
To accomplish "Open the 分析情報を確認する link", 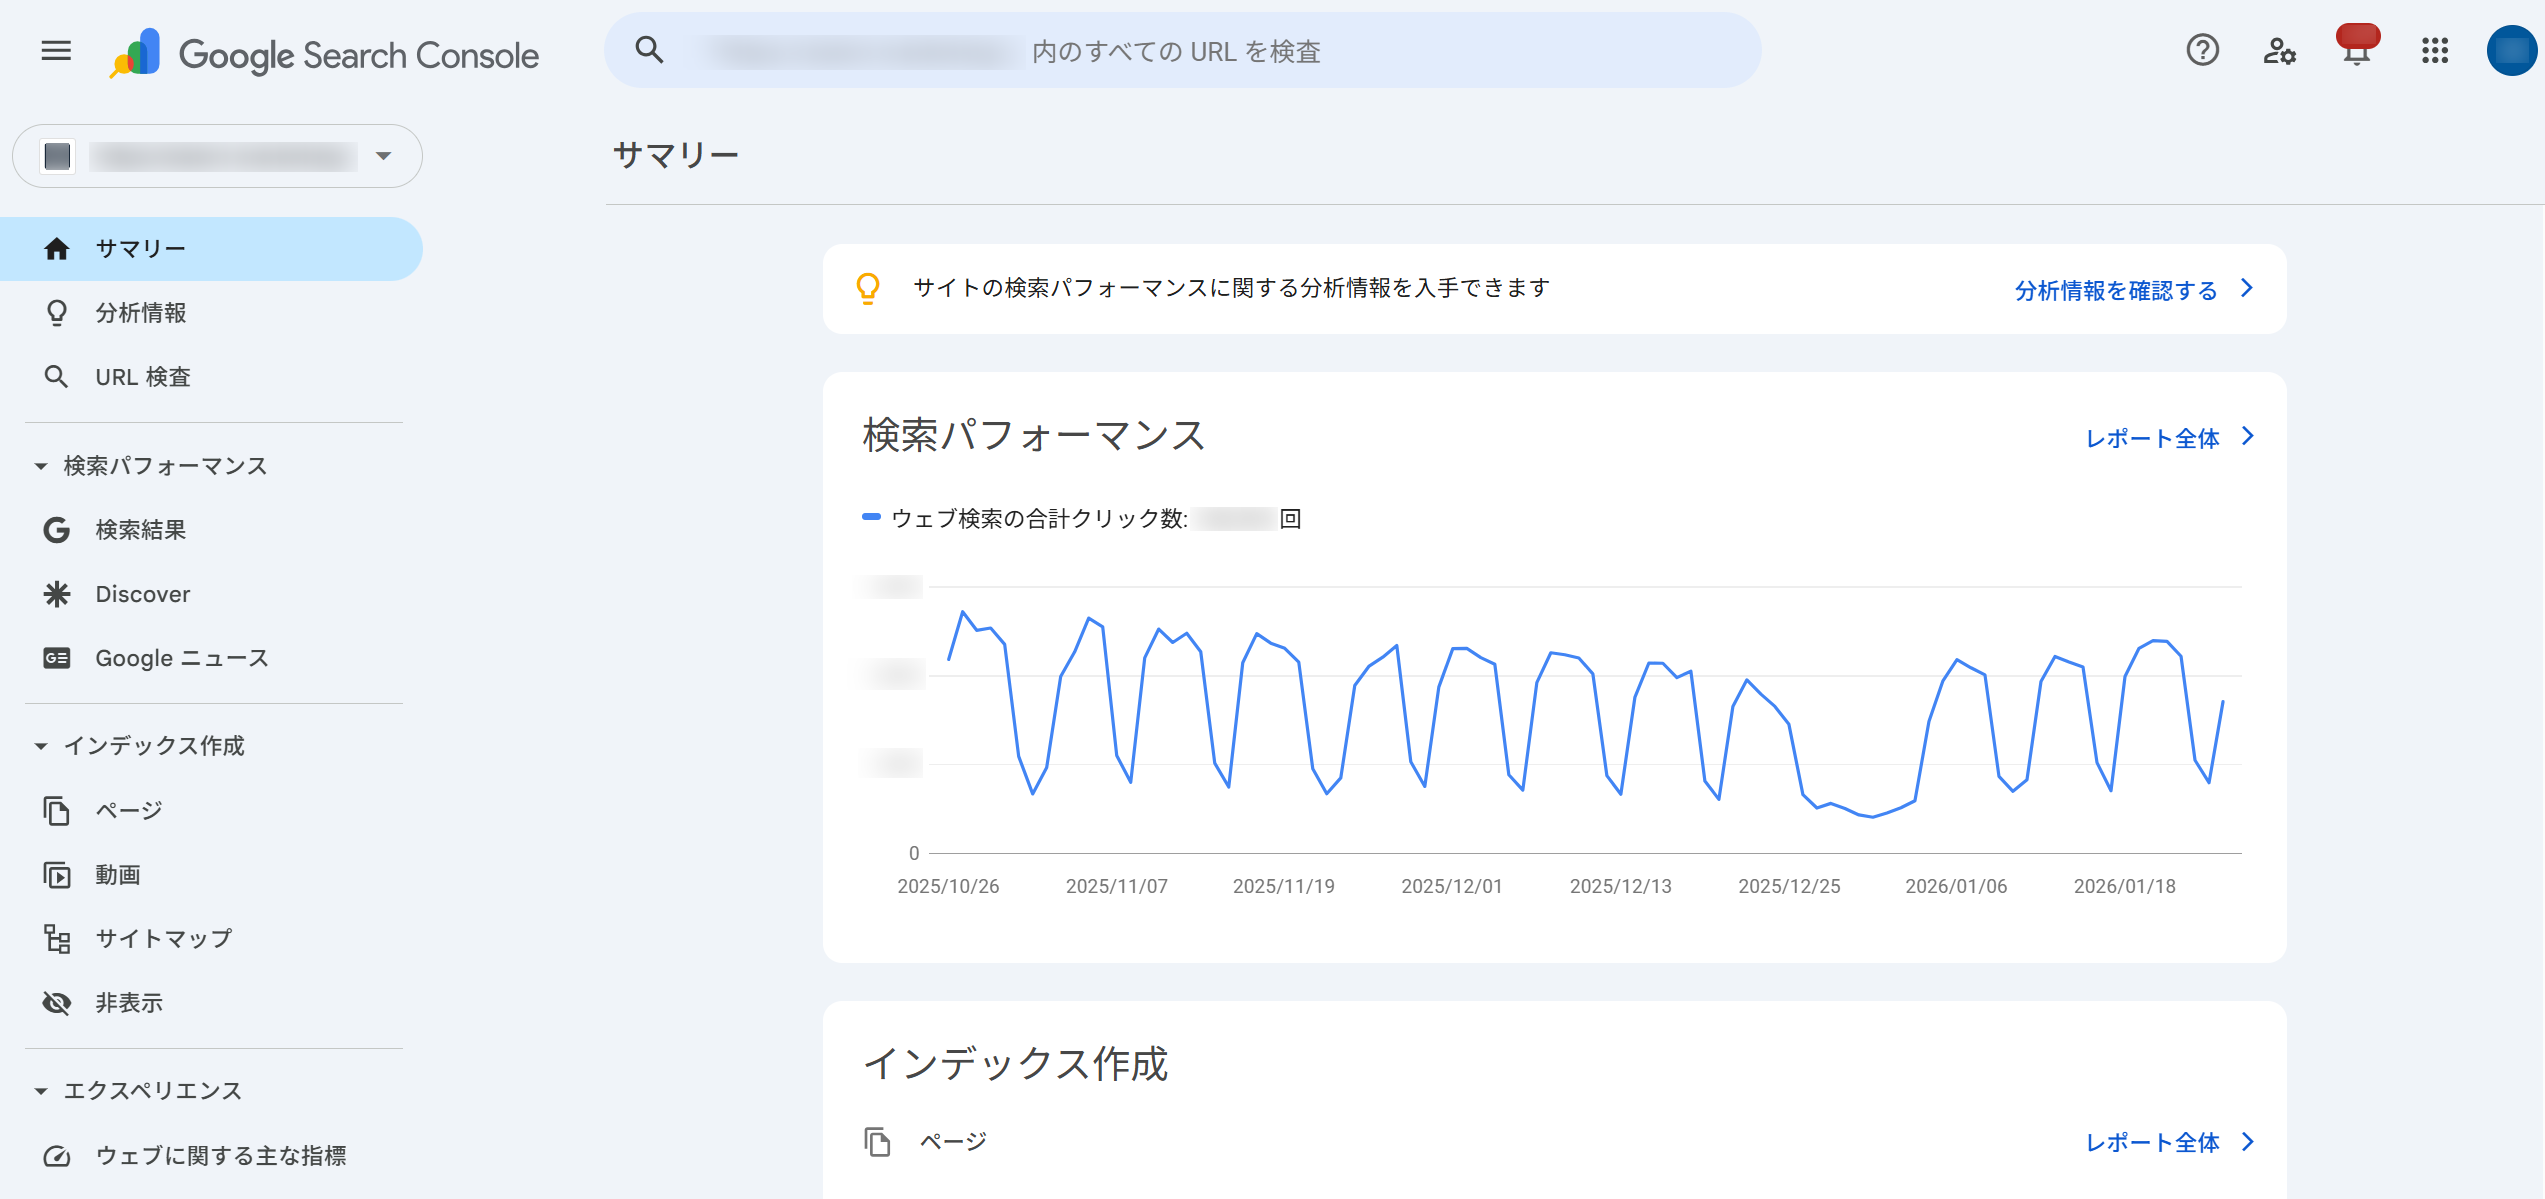I will click(2116, 289).
